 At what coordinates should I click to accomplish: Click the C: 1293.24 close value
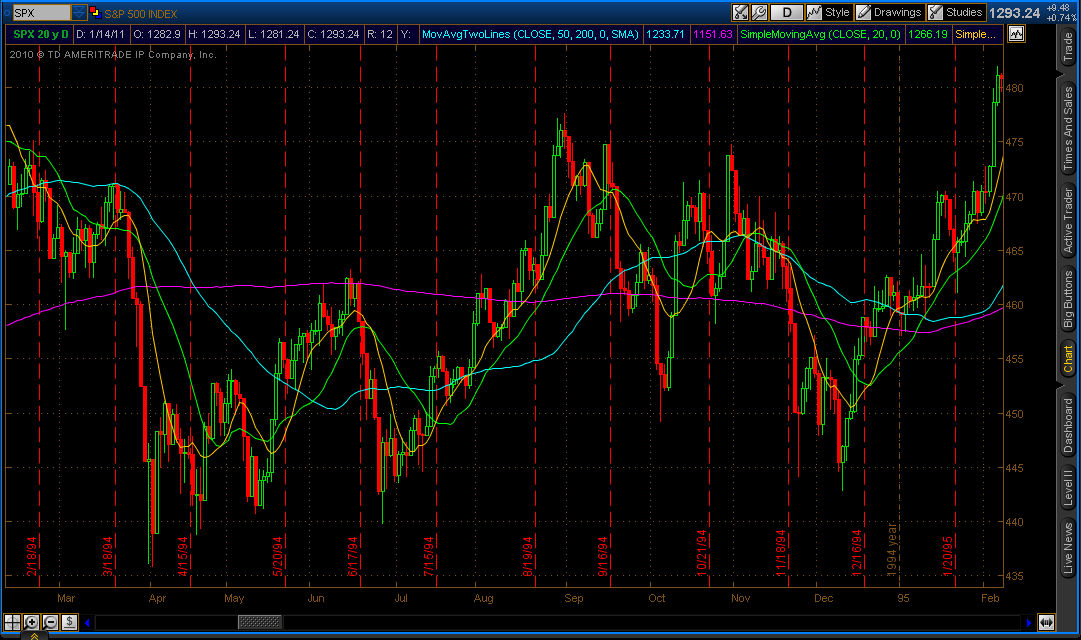click(x=333, y=34)
